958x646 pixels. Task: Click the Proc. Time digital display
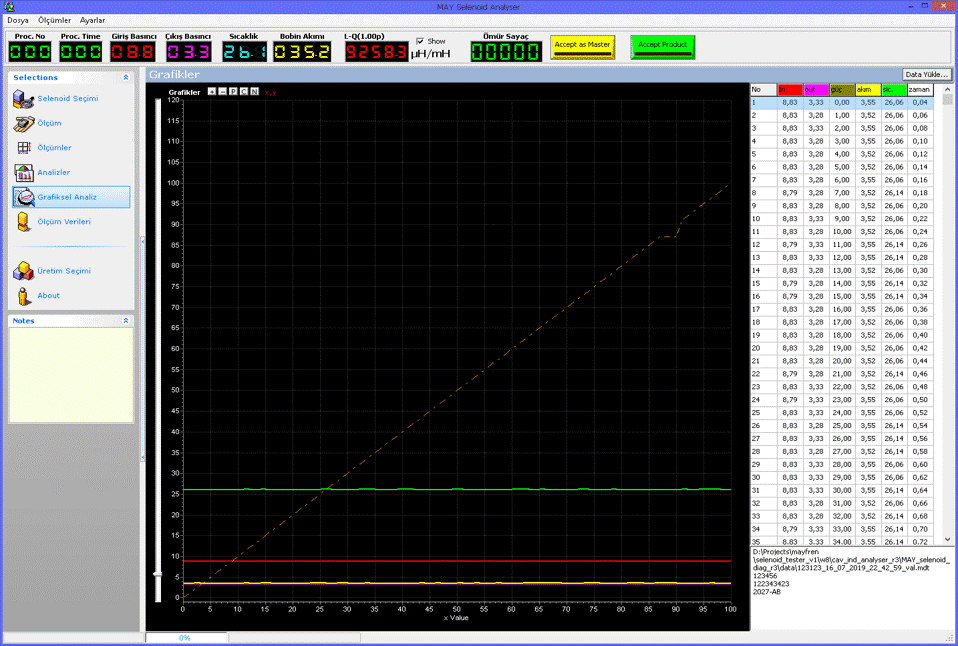81,52
